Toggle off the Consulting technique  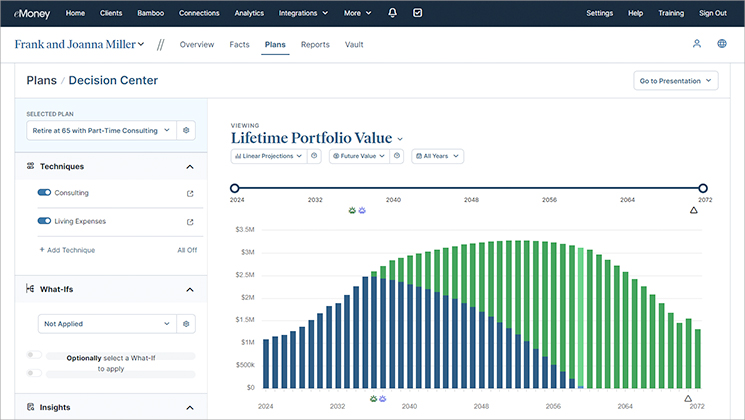pyautogui.click(x=44, y=192)
